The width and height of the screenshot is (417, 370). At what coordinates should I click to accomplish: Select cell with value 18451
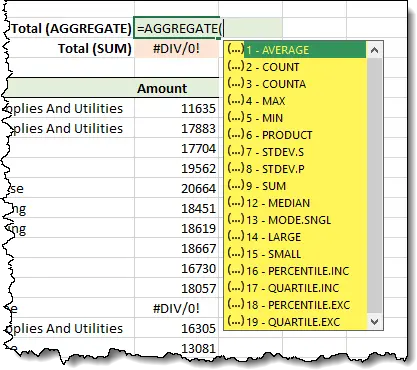(x=177, y=208)
